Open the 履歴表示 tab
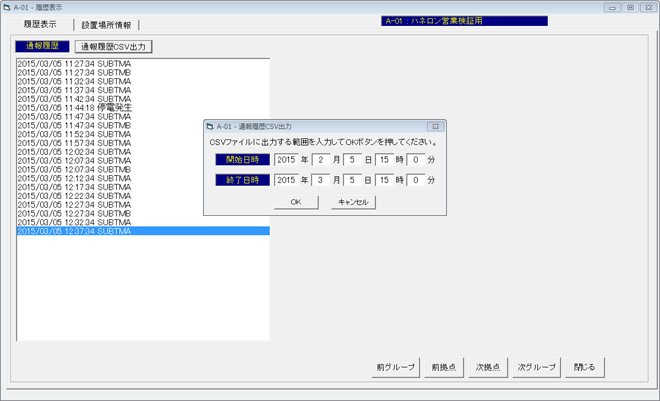This screenshot has height=401, width=660. [40, 24]
